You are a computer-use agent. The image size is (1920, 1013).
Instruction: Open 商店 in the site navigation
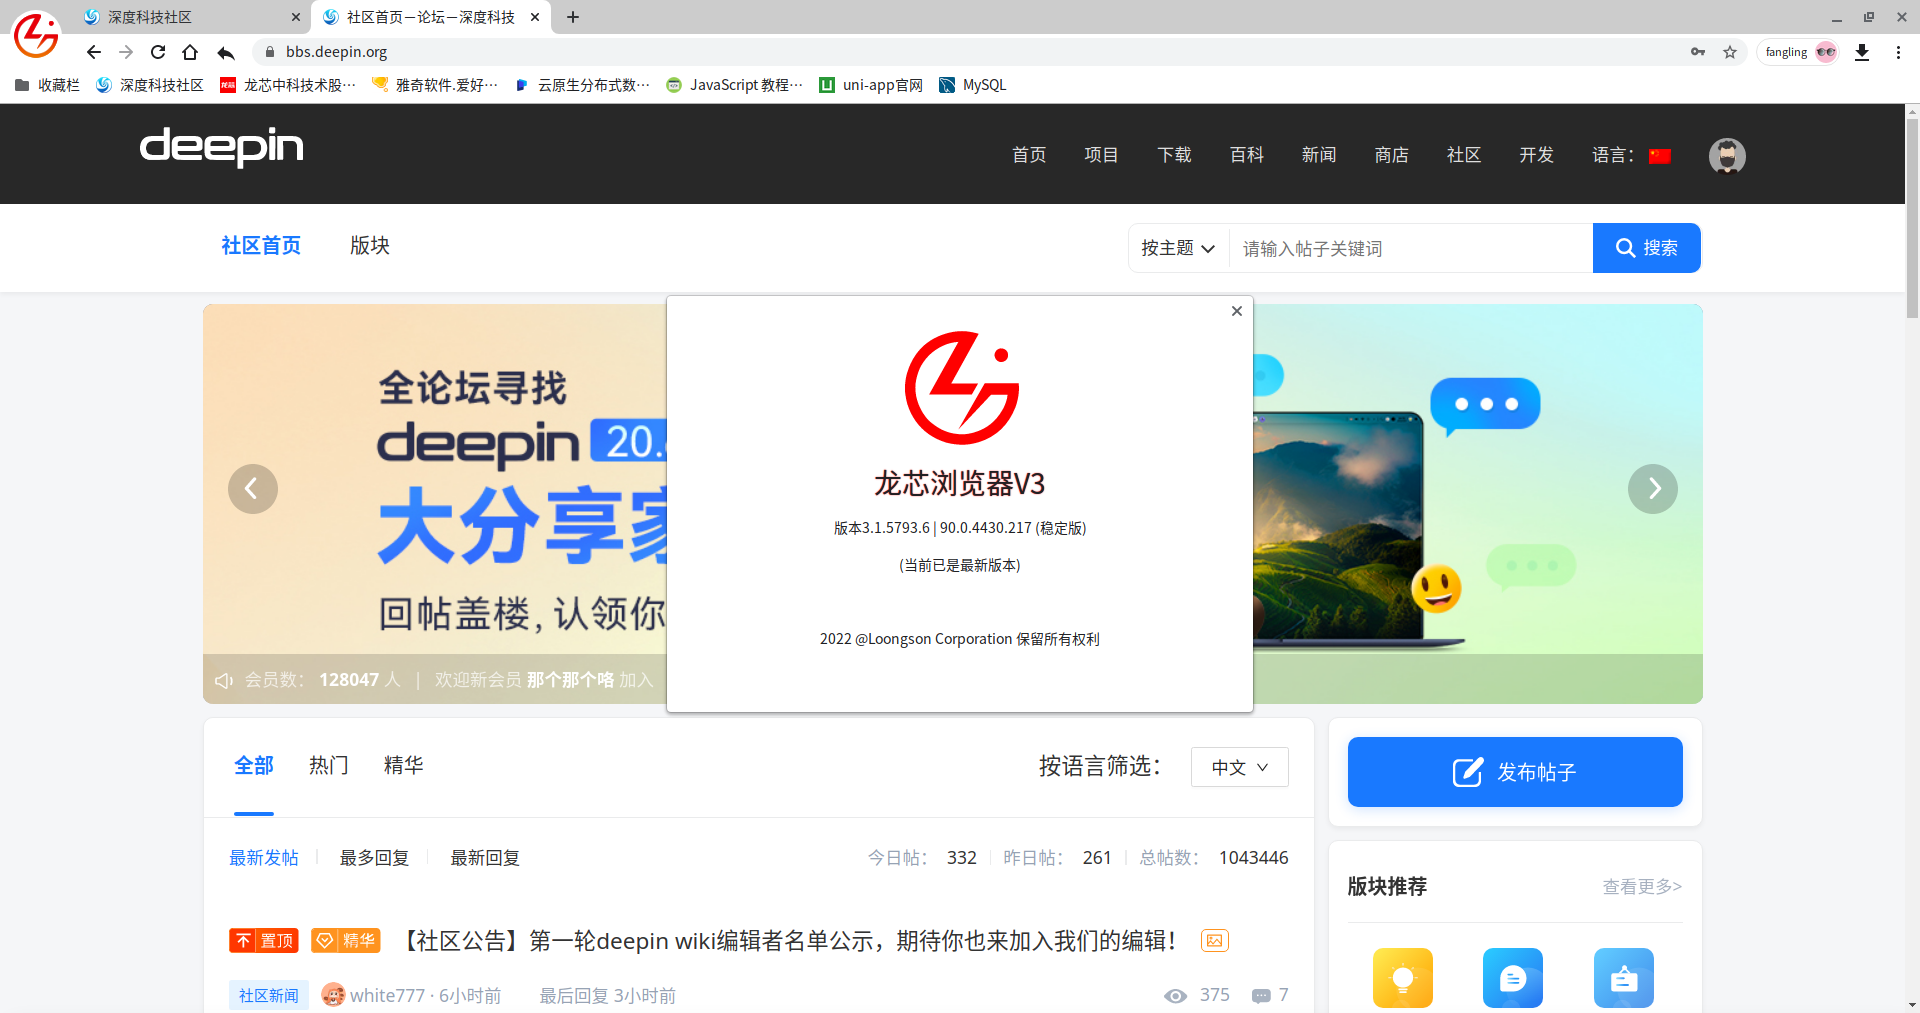pos(1391,155)
